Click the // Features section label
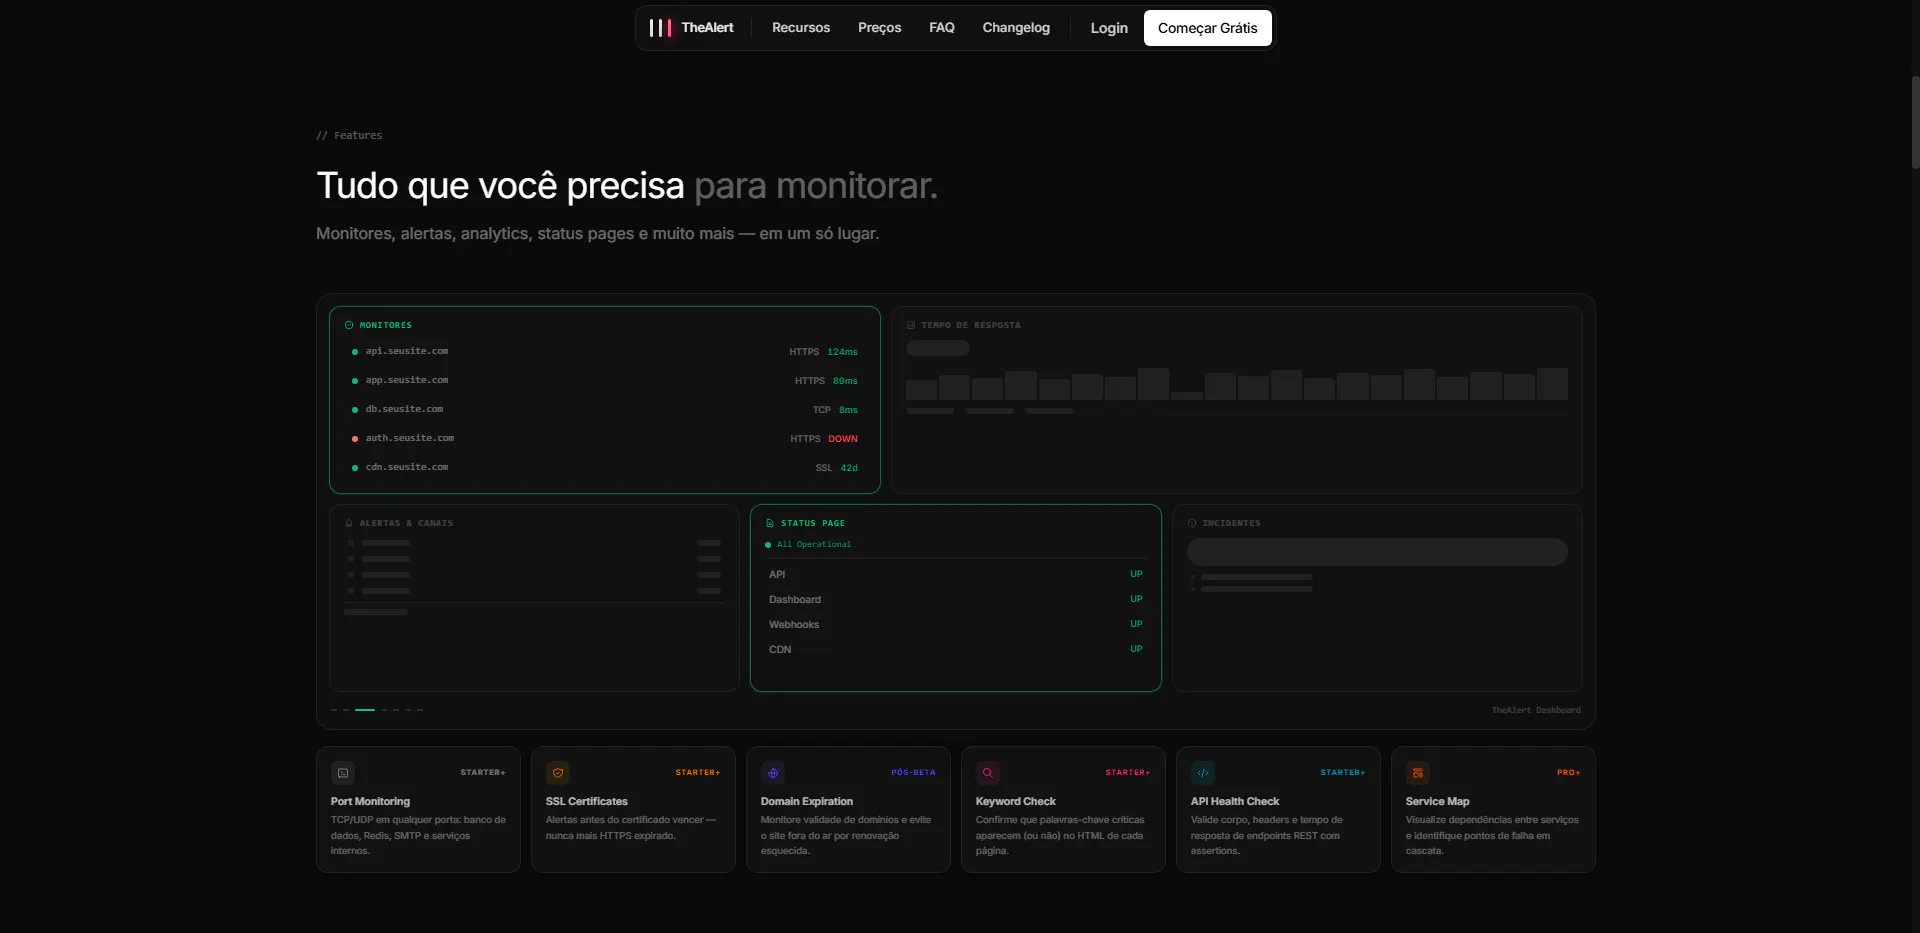 coord(349,135)
